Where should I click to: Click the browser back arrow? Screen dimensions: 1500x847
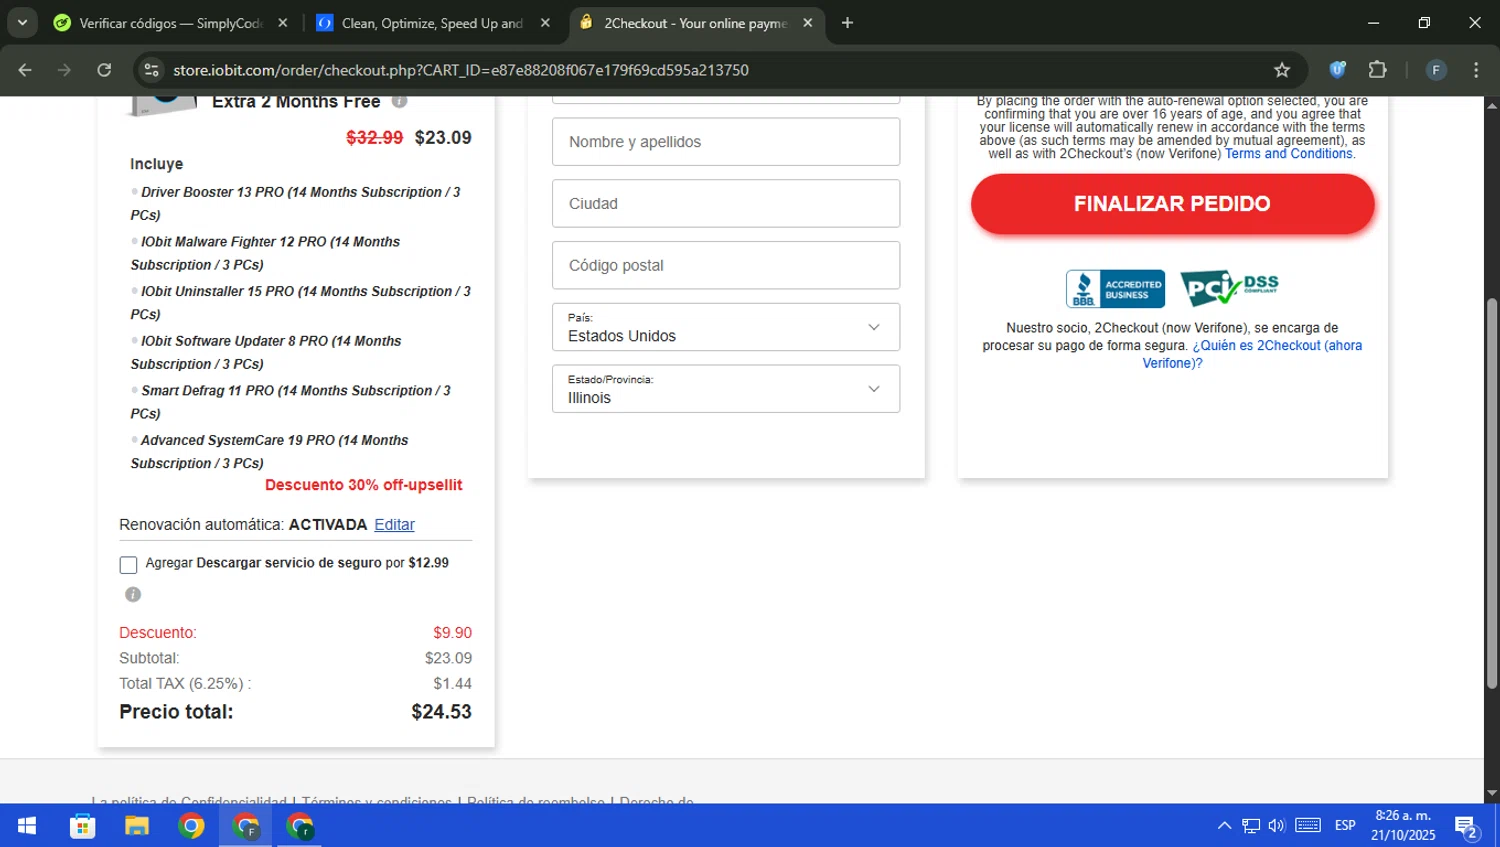(x=25, y=70)
